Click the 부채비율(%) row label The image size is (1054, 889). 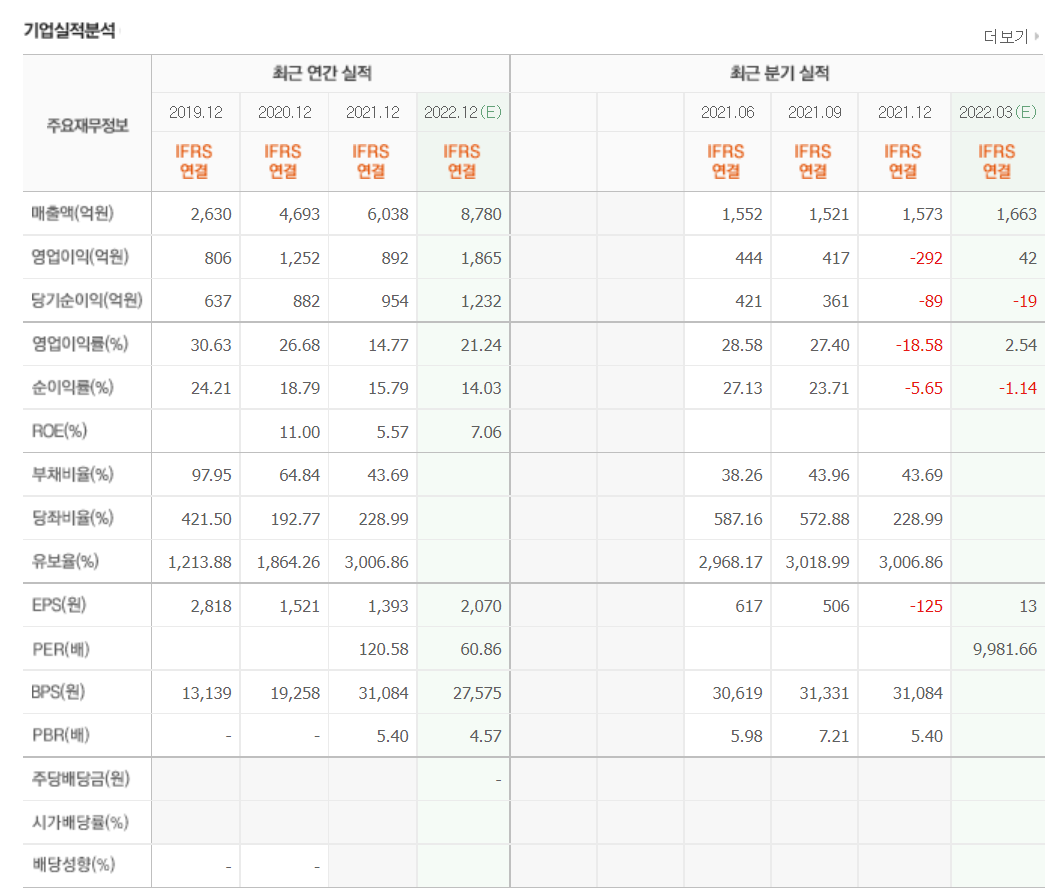(x=73, y=474)
